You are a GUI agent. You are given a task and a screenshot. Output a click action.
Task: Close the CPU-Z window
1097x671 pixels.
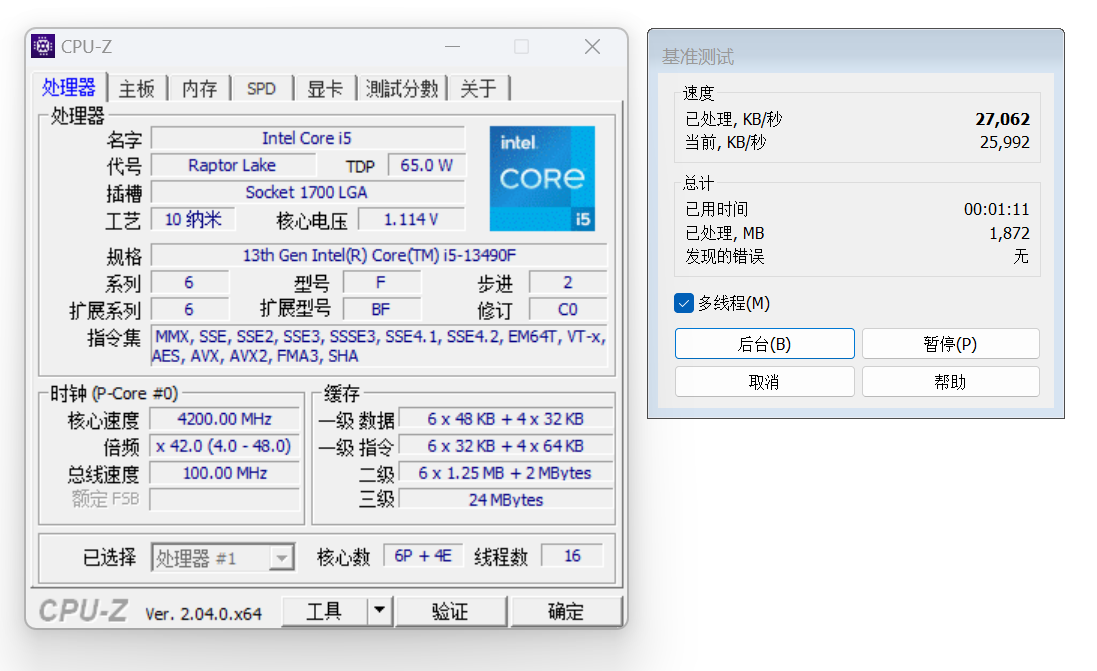(x=593, y=47)
